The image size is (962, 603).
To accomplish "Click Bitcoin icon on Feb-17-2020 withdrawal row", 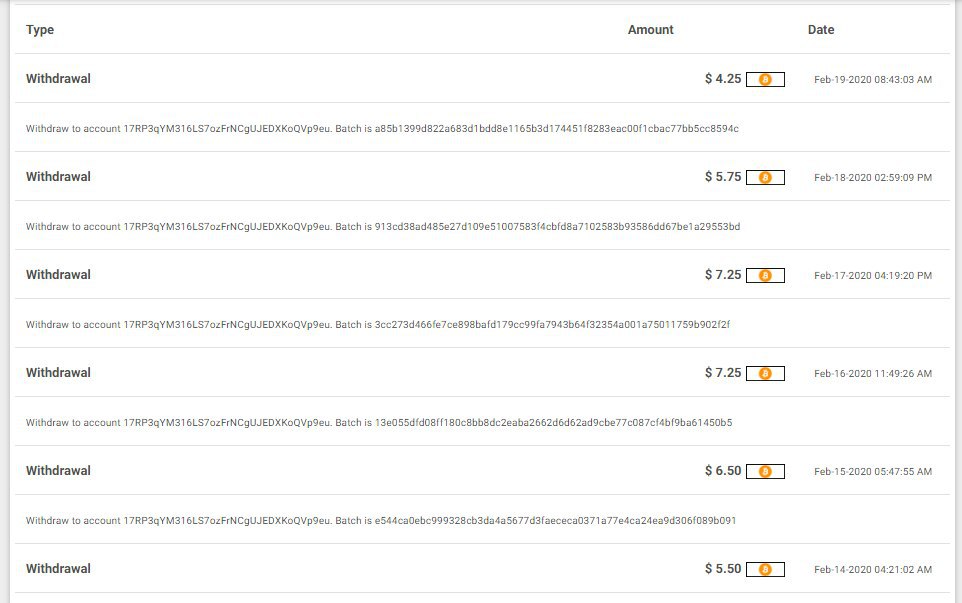I will pyautogui.click(x=765, y=275).
